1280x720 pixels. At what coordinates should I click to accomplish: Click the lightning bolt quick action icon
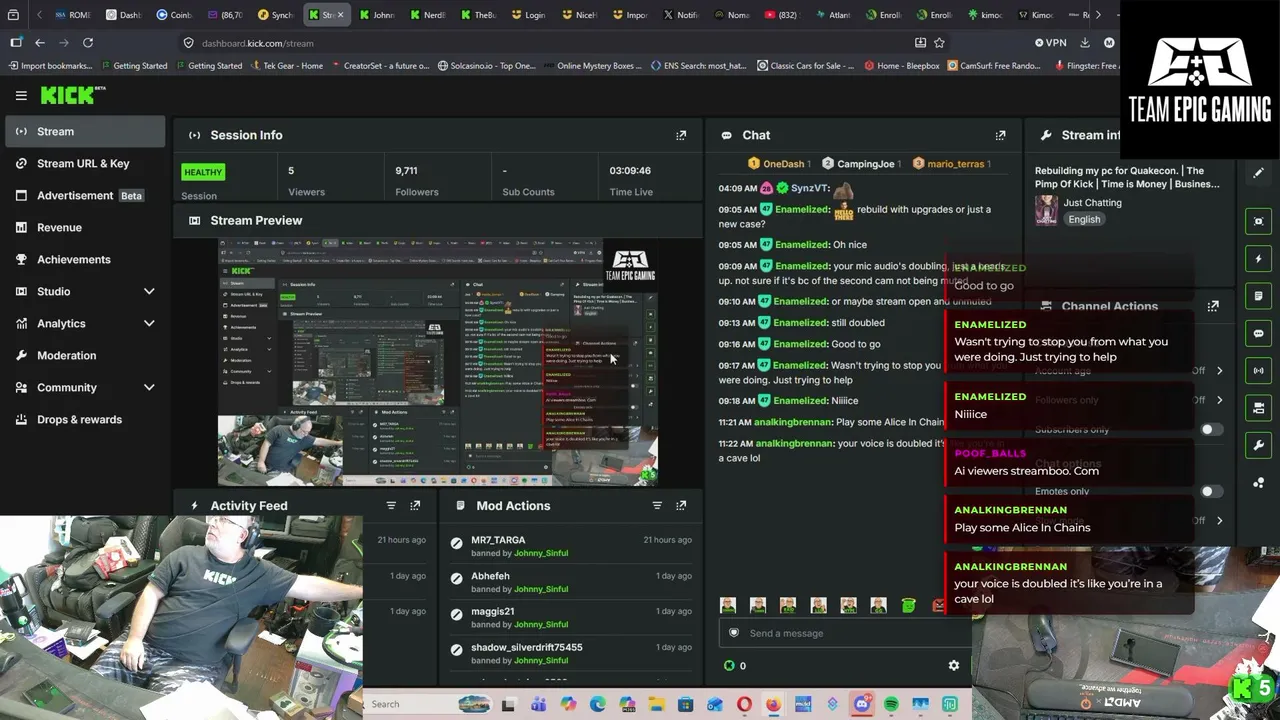[x=1259, y=259]
